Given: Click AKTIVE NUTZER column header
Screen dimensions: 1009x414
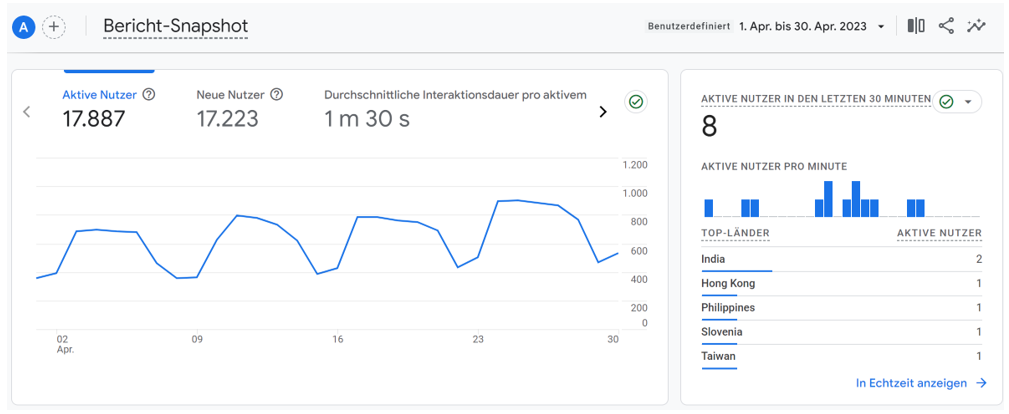Looking at the screenshot, I should tap(939, 232).
